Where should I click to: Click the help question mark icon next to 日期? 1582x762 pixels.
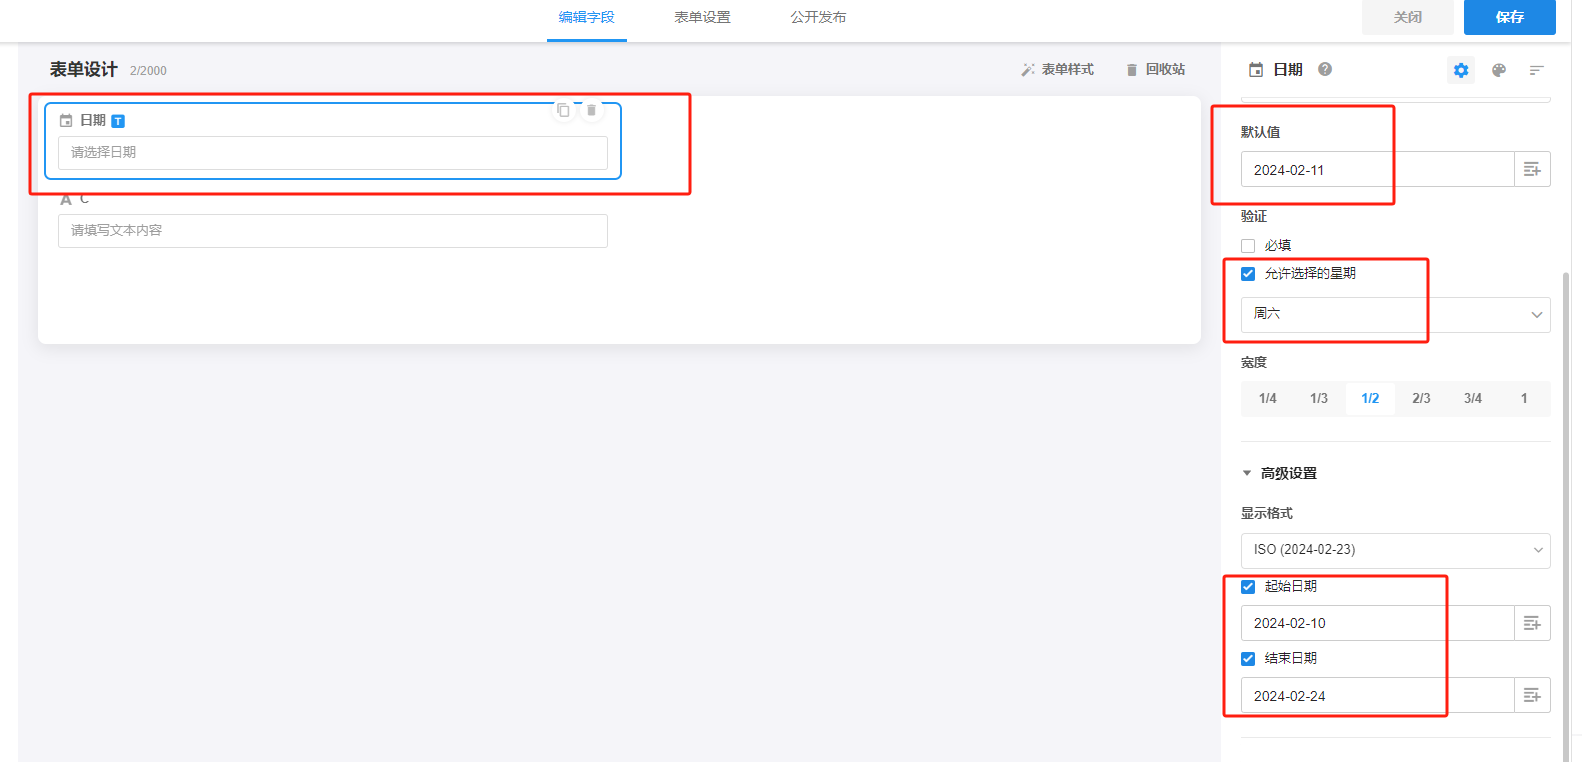pos(1325,69)
